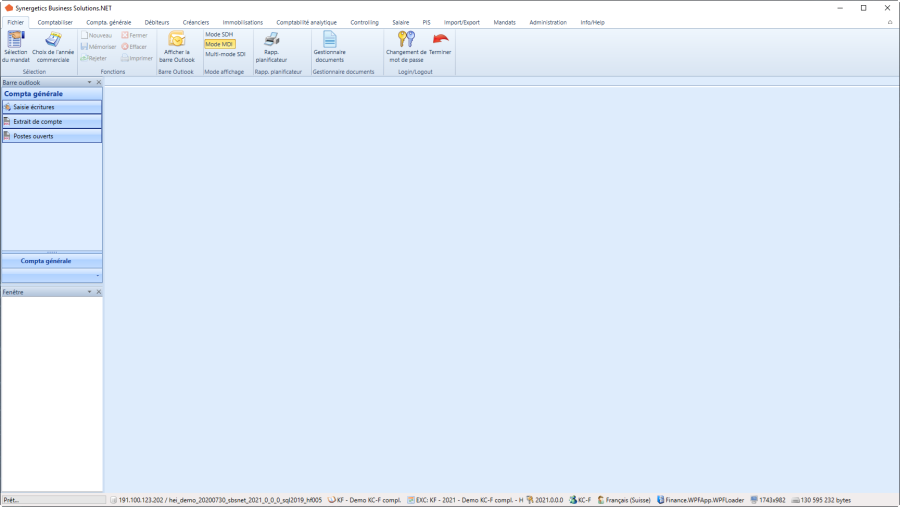Click the Rejeter function
Viewport: 900px width, 507px height.
[x=94, y=58]
